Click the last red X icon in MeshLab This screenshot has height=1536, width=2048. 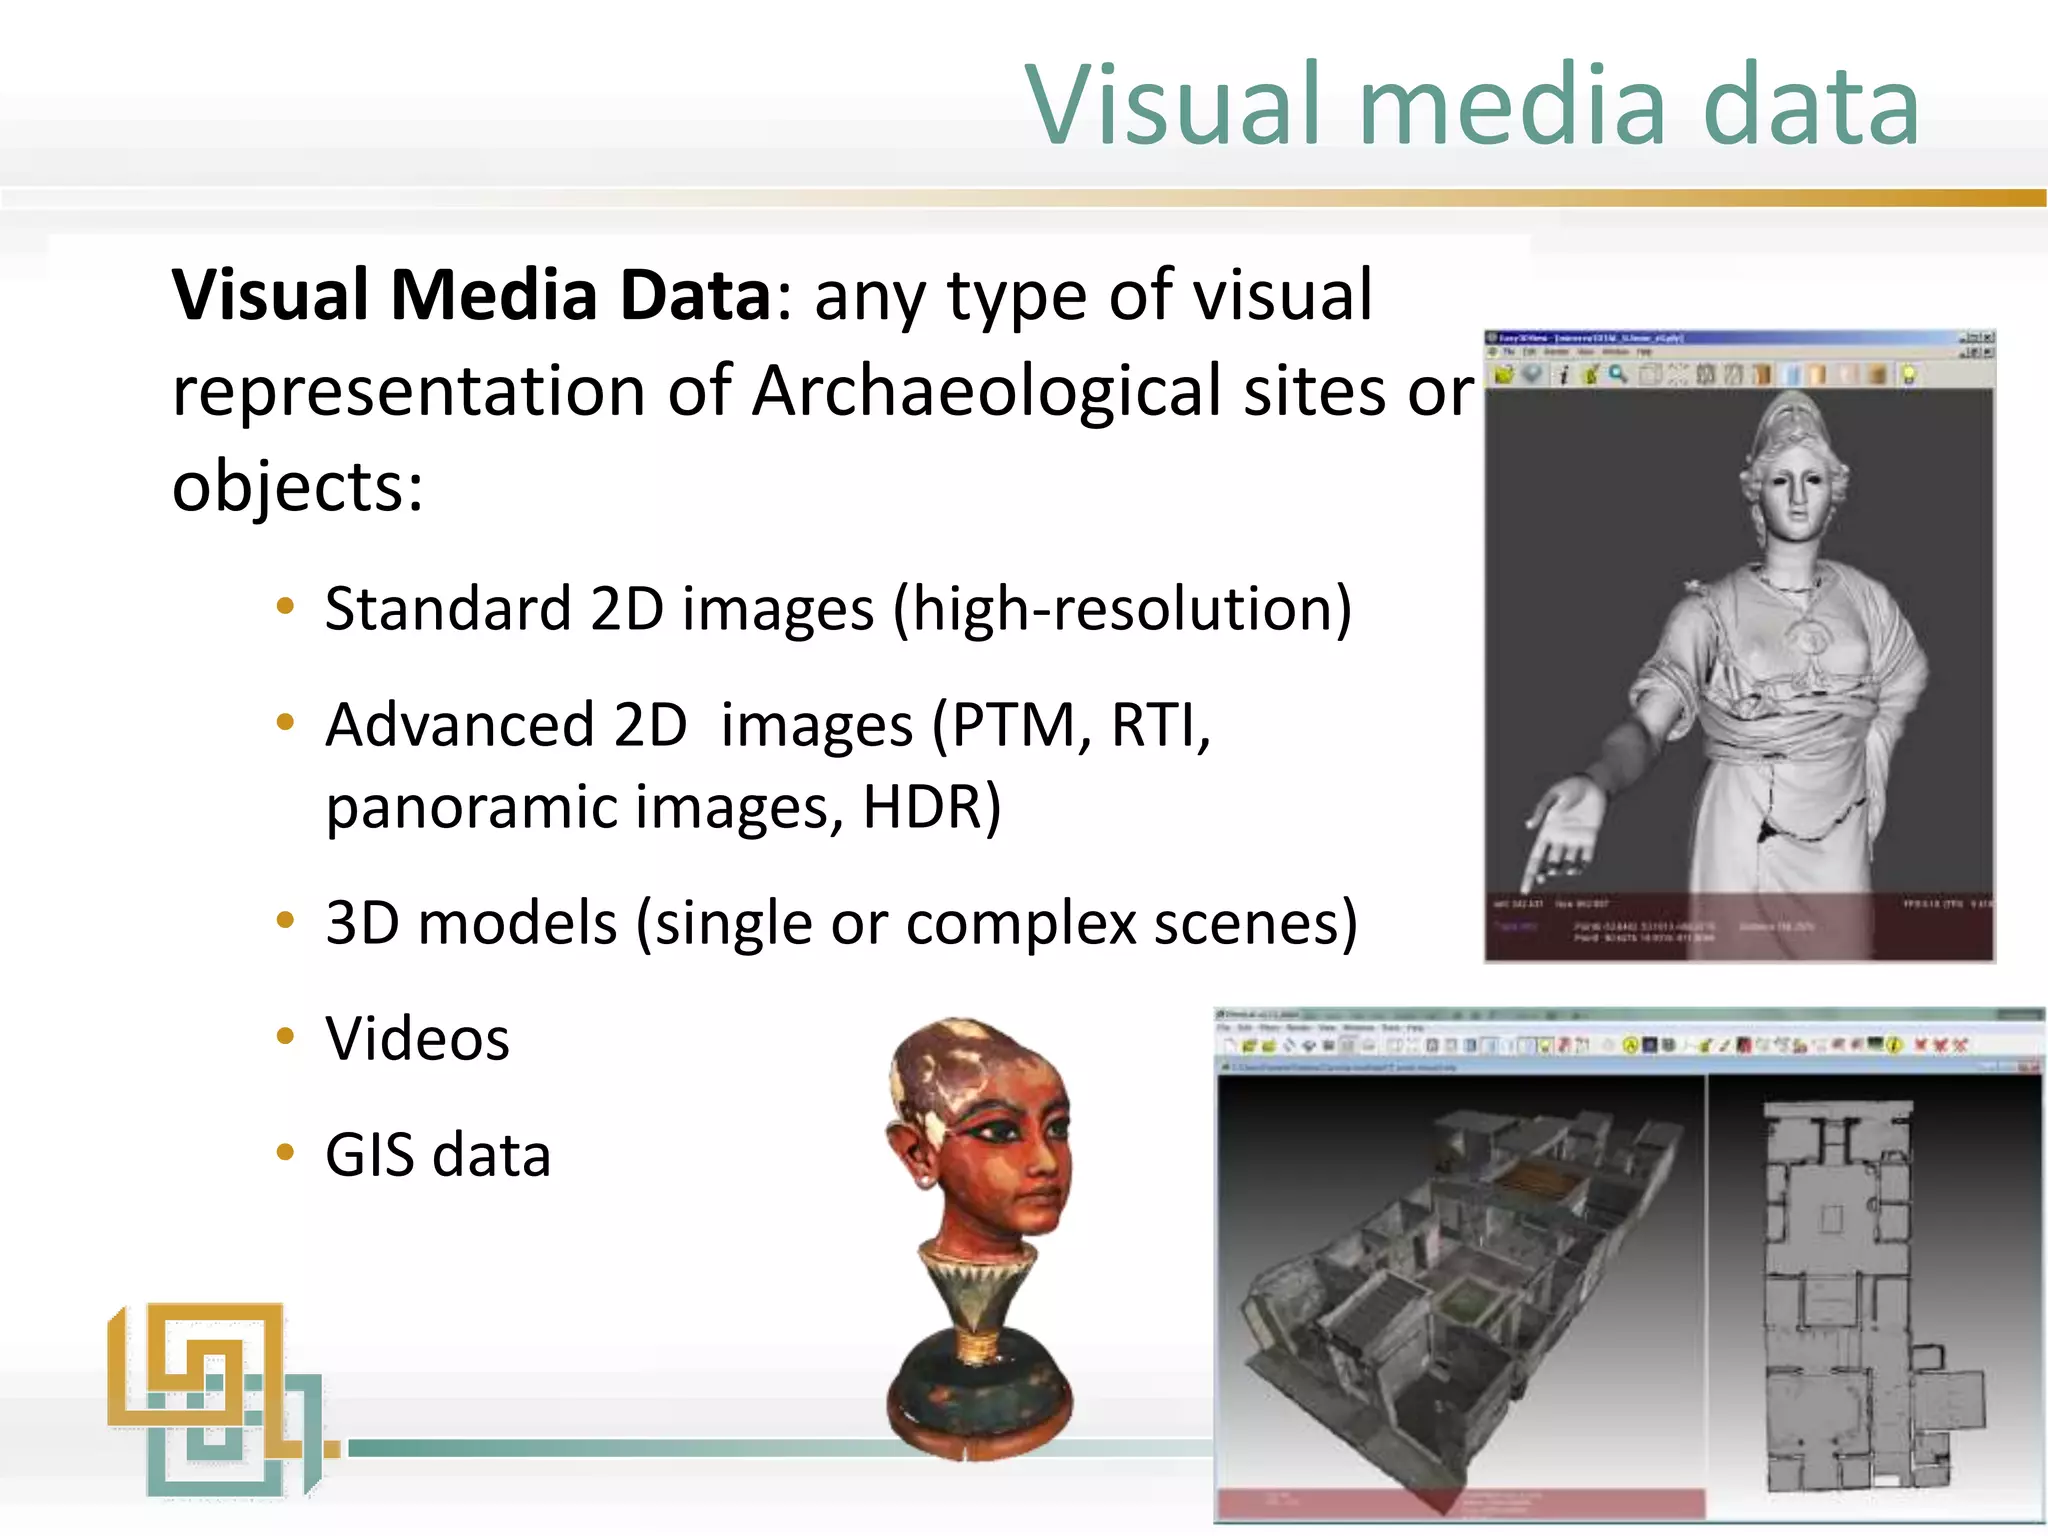[1960, 1045]
